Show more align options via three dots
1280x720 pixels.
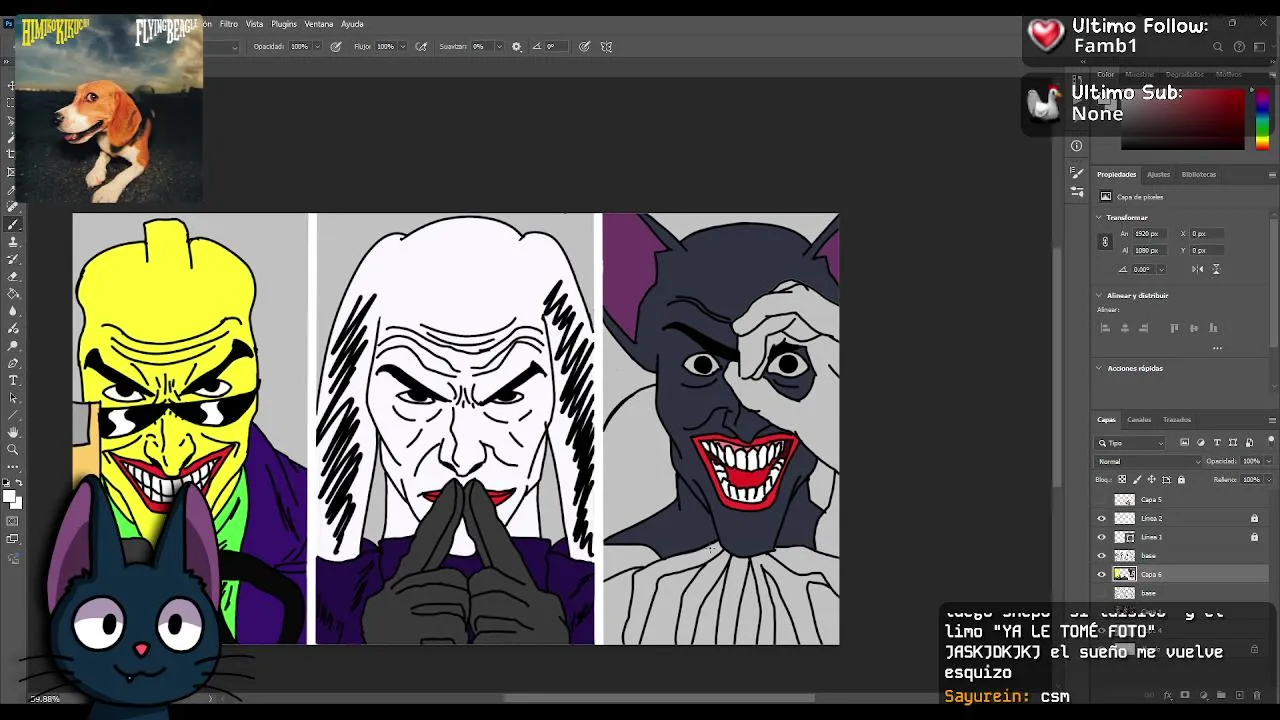click(1217, 348)
